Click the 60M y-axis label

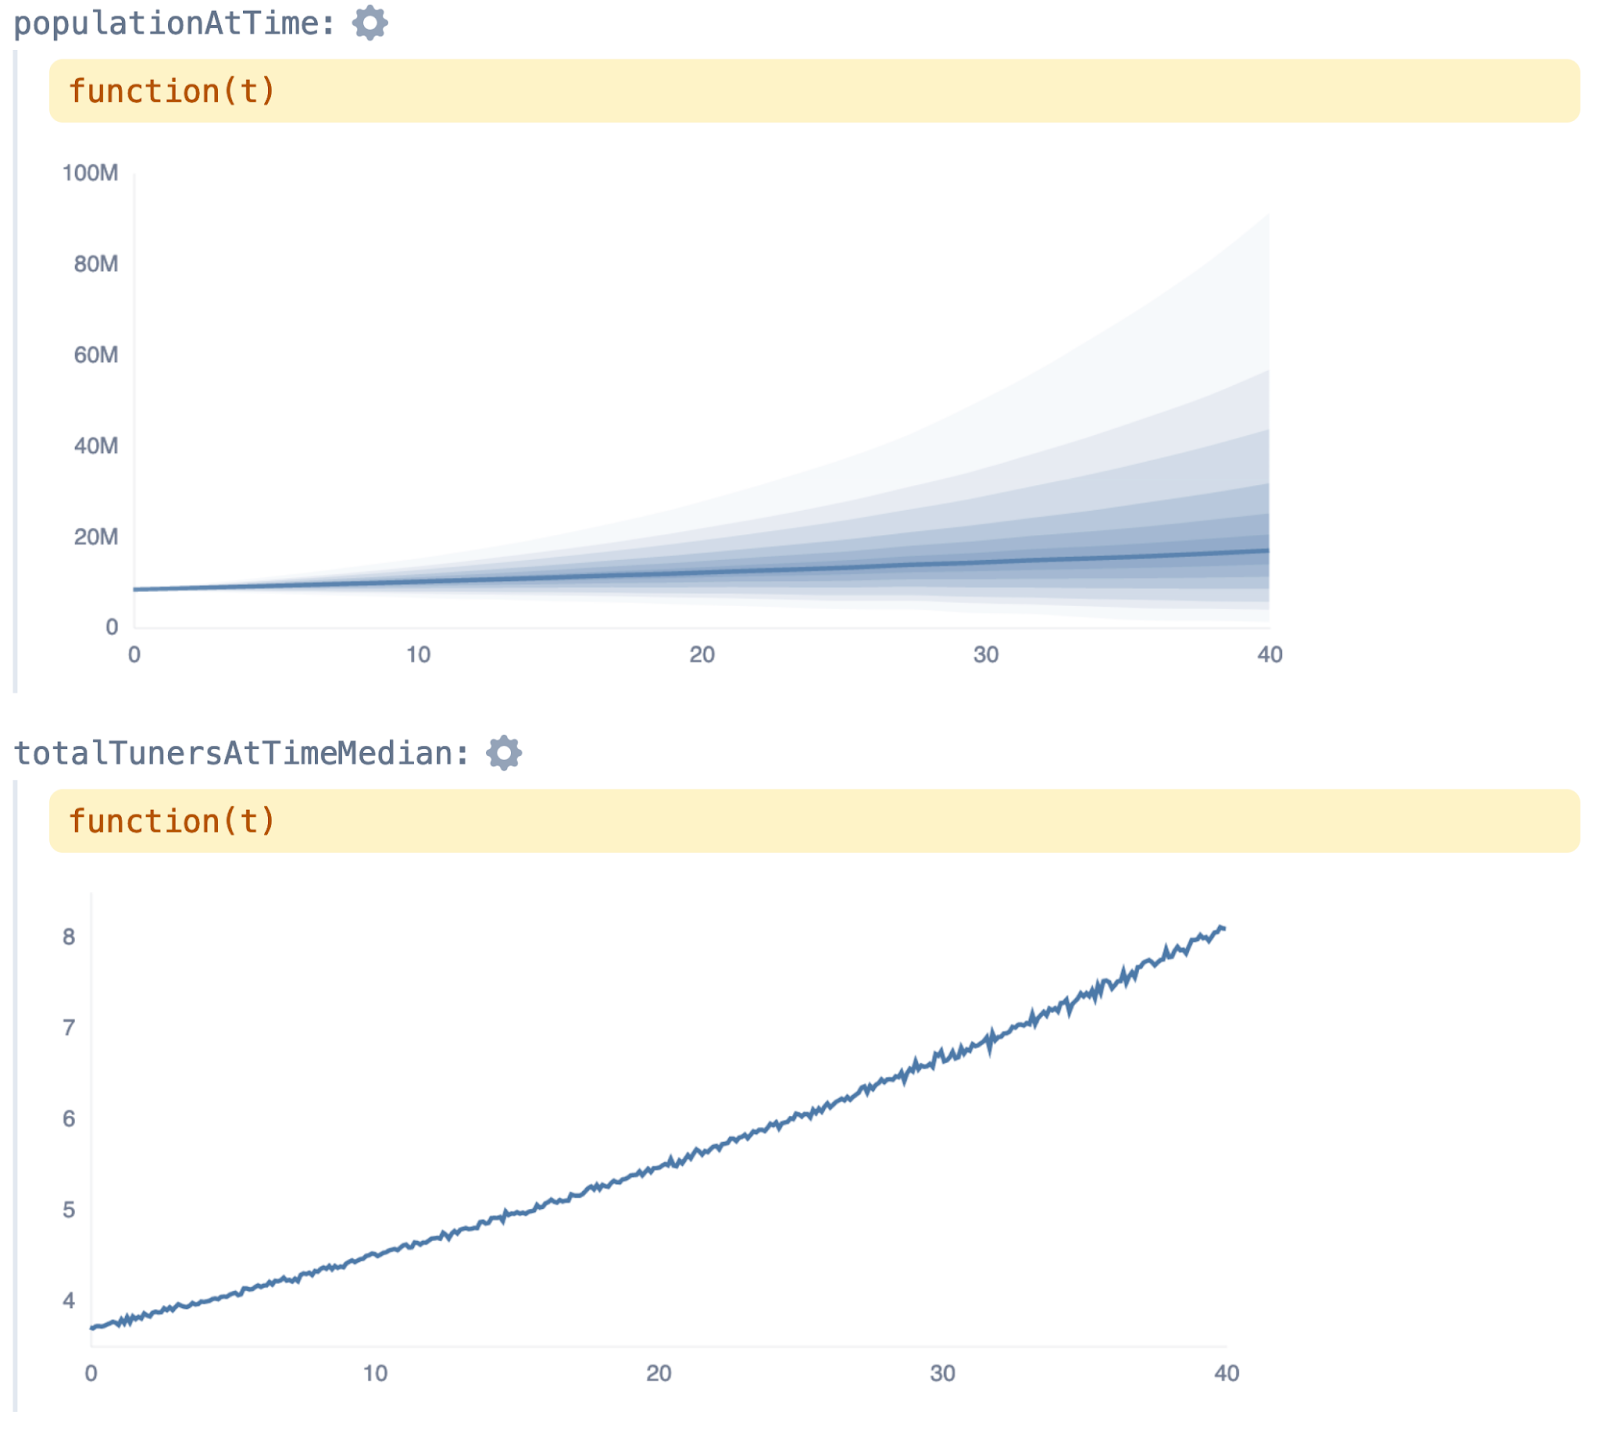95,355
